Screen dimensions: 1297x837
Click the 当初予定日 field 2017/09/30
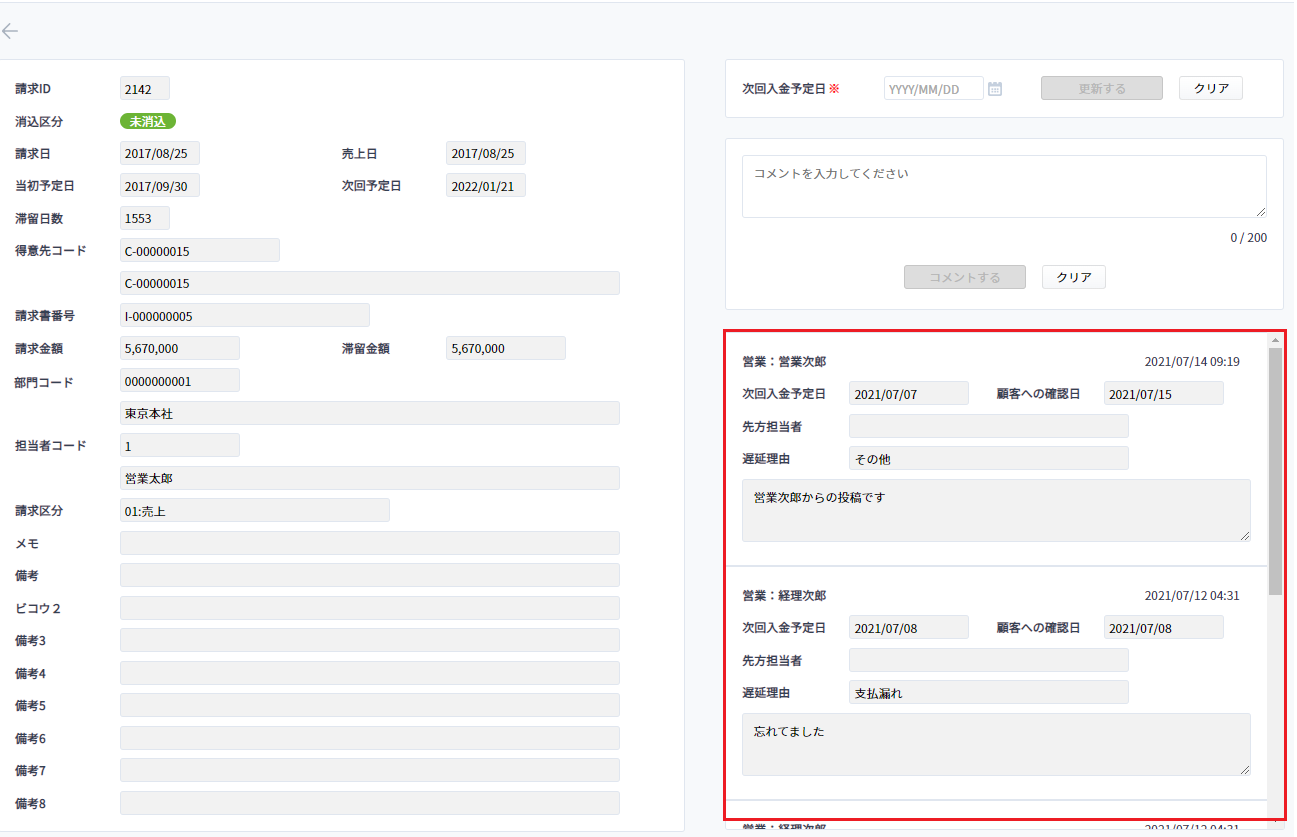pyautogui.click(x=160, y=185)
